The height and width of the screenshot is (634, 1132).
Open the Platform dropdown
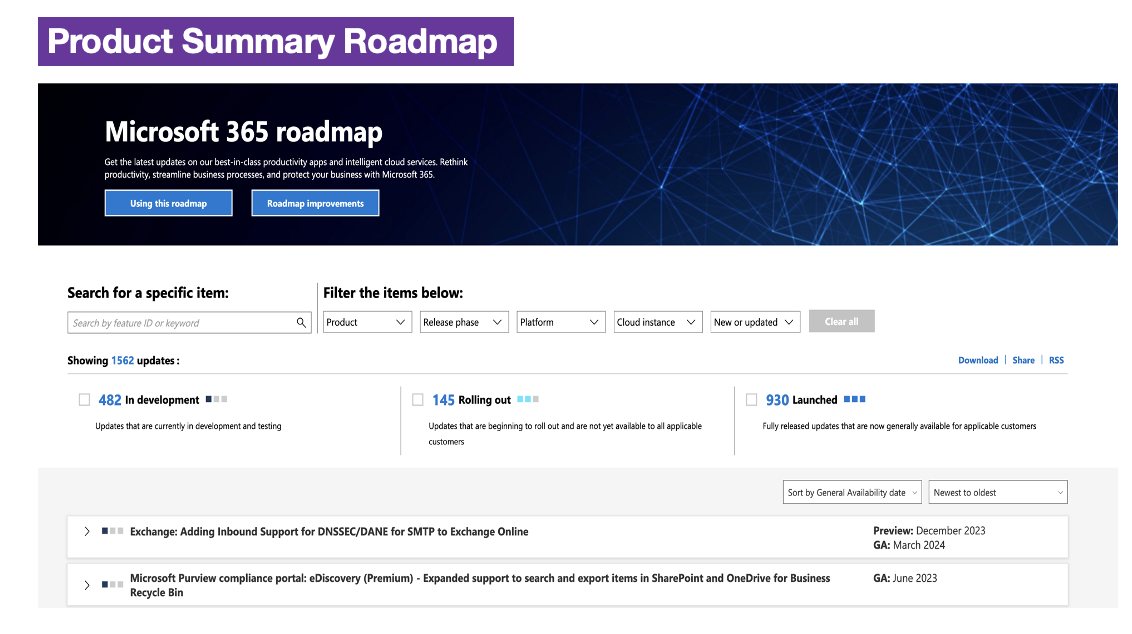561,322
